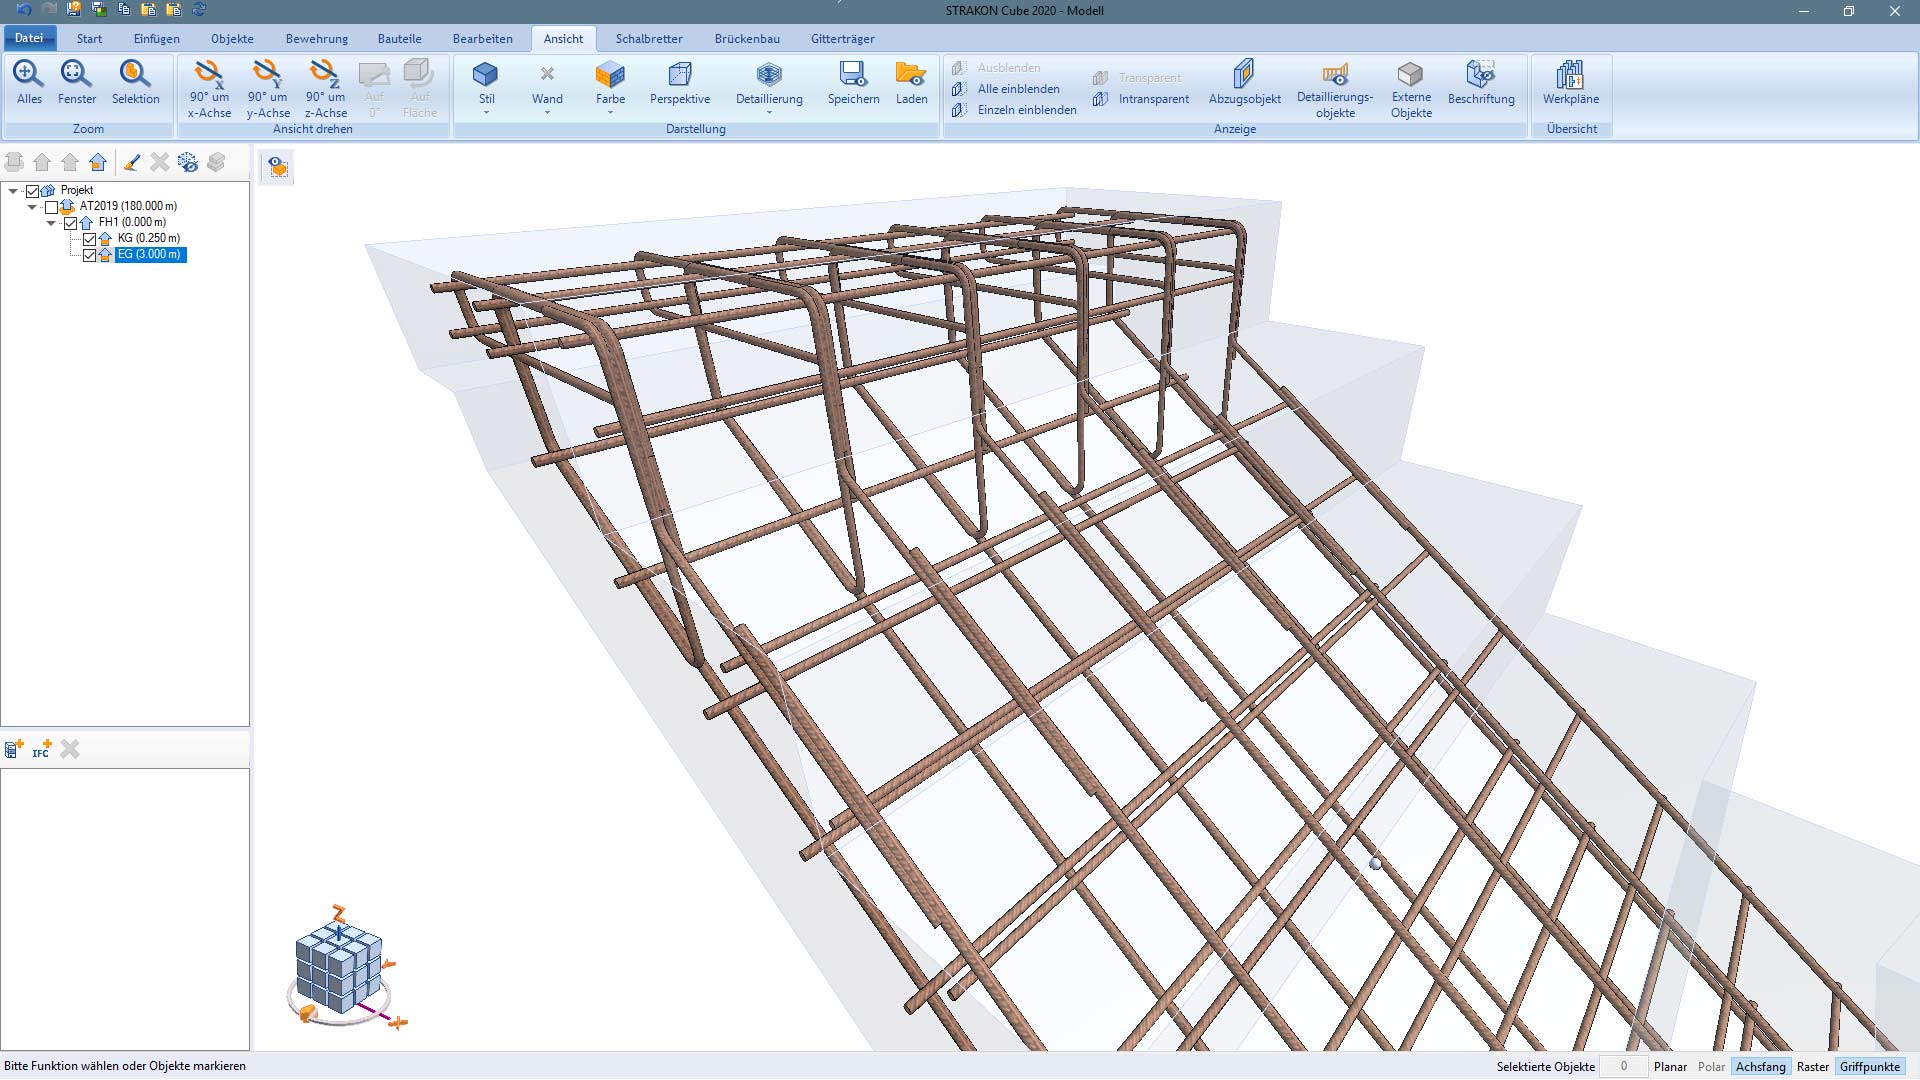Show Externe Objekte
Screen dimensions: 1920x1080
coord(1411,89)
